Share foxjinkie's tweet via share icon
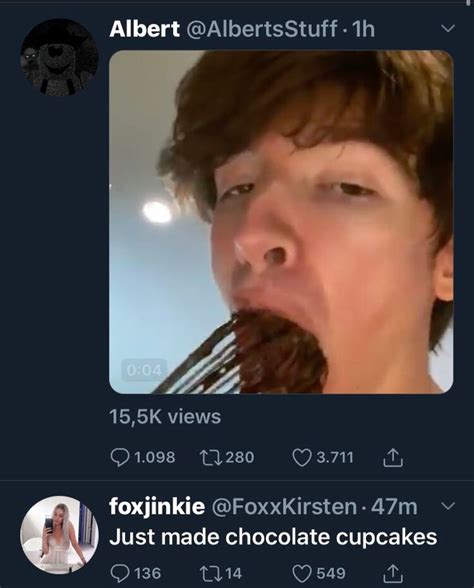 (393, 573)
